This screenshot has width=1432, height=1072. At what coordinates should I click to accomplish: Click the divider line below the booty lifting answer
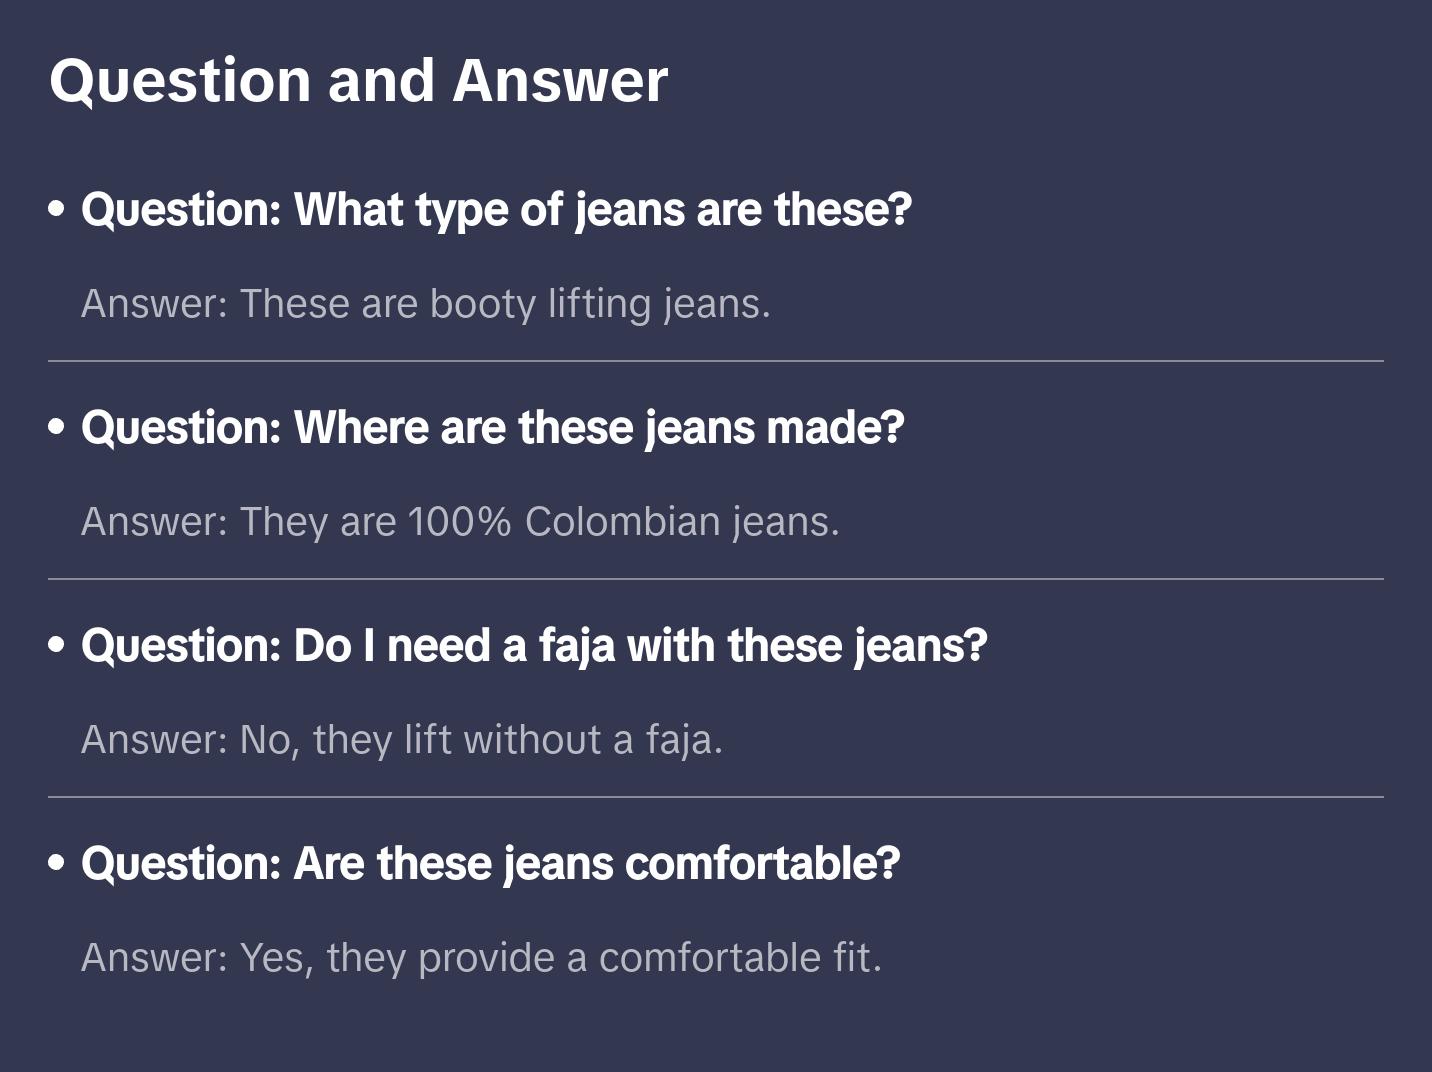[x=716, y=361]
